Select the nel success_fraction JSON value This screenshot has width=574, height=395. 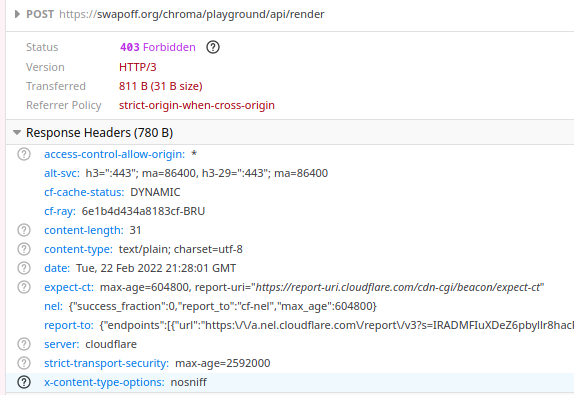click(223, 306)
